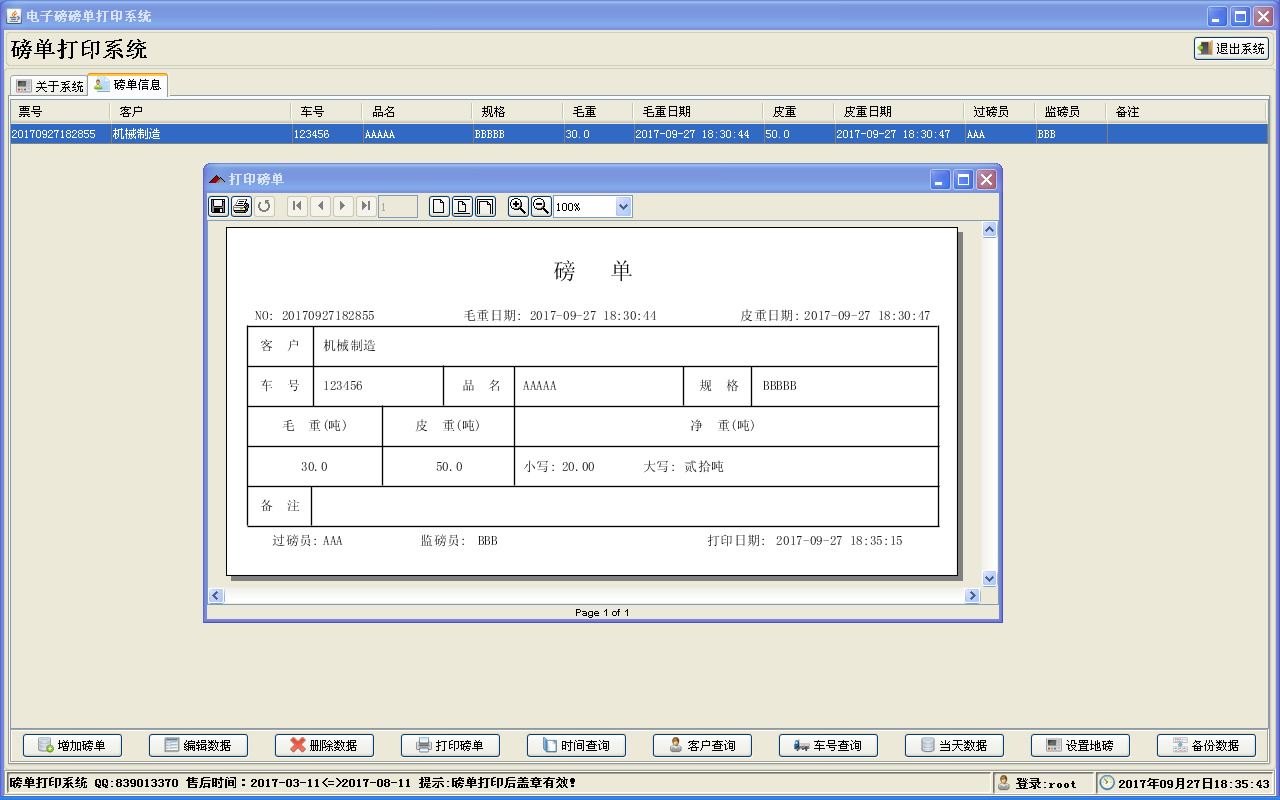Screen dimensions: 1280x800
Task: Switch to the 关于系统 tab
Action: tap(50, 86)
